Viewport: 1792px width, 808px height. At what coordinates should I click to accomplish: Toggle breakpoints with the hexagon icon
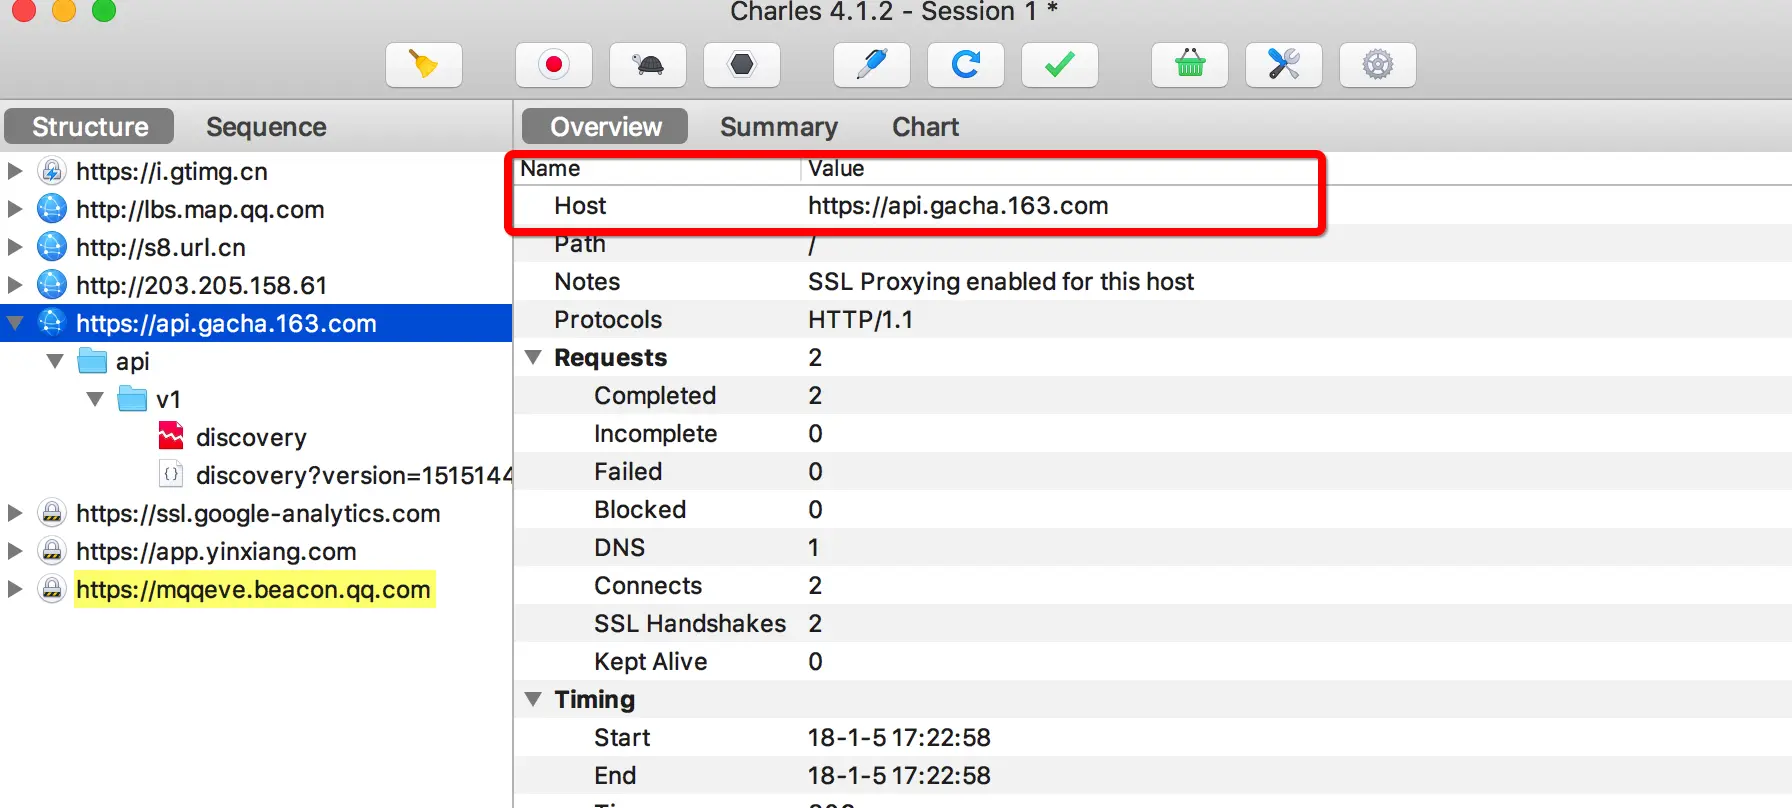pos(742,65)
